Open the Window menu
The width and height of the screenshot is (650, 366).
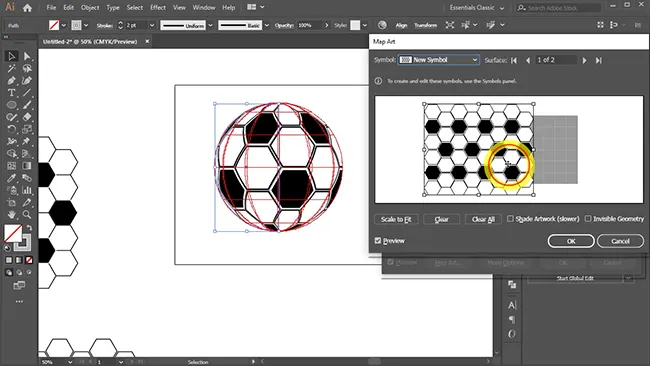tap(204, 7)
